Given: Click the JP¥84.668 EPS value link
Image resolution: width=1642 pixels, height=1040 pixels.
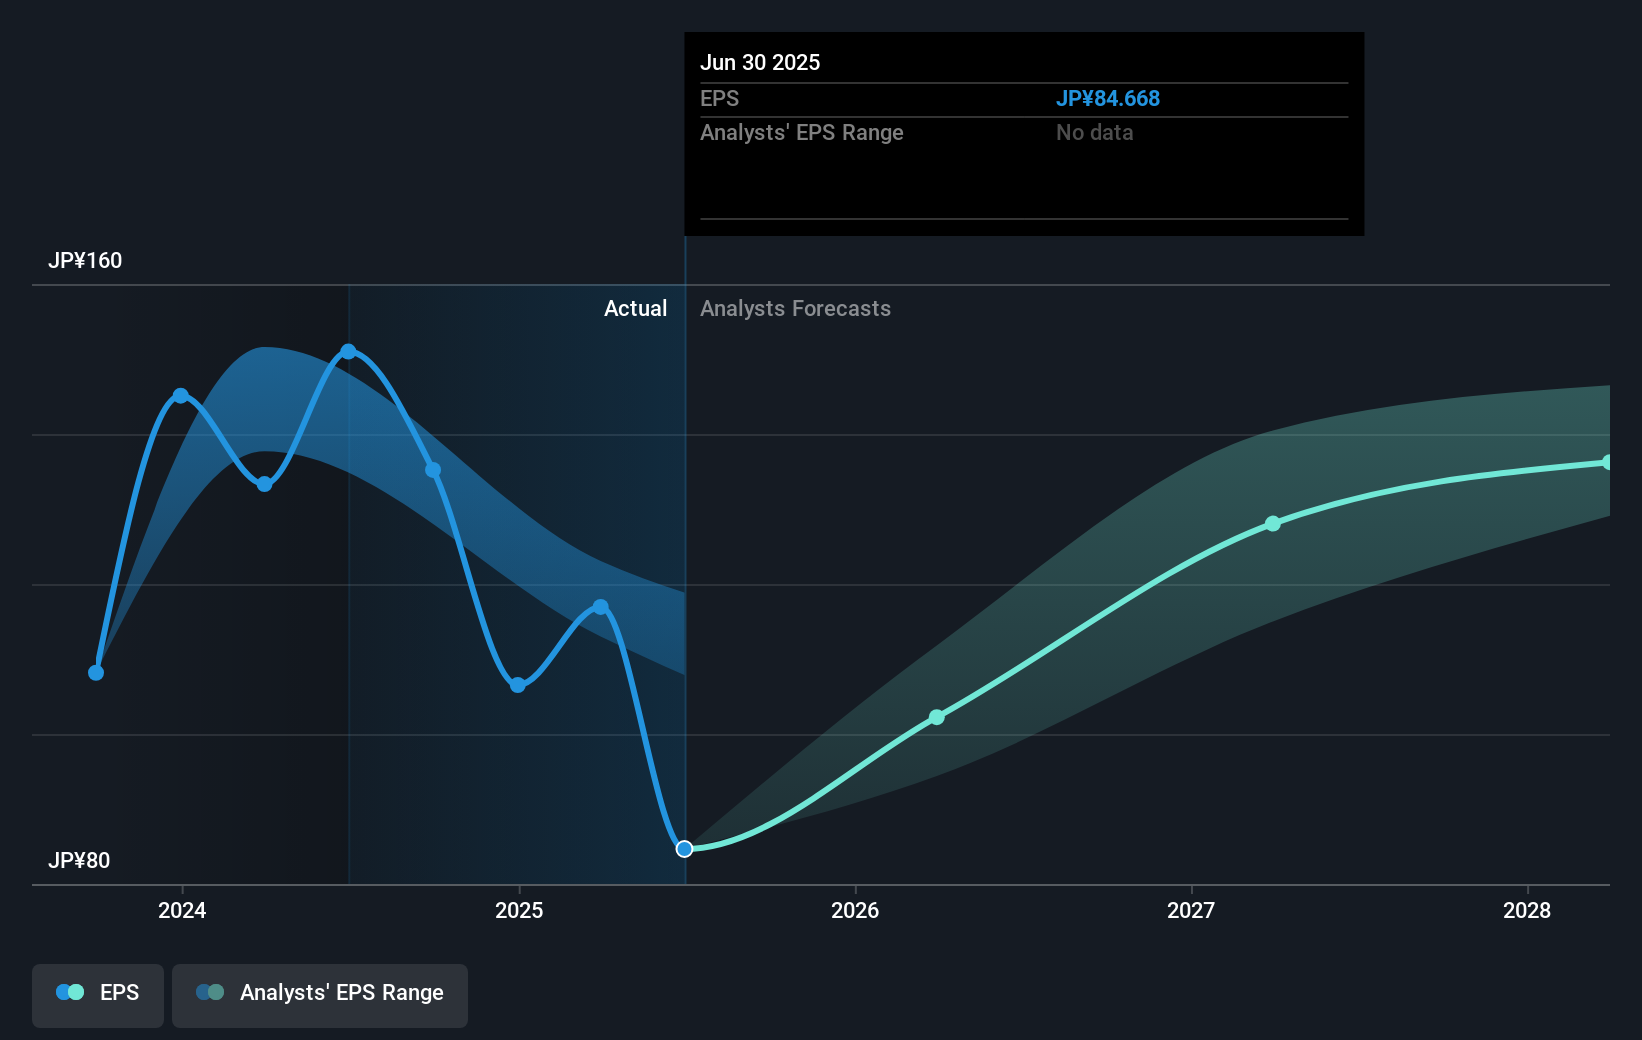Looking at the screenshot, I should 1108,98.
